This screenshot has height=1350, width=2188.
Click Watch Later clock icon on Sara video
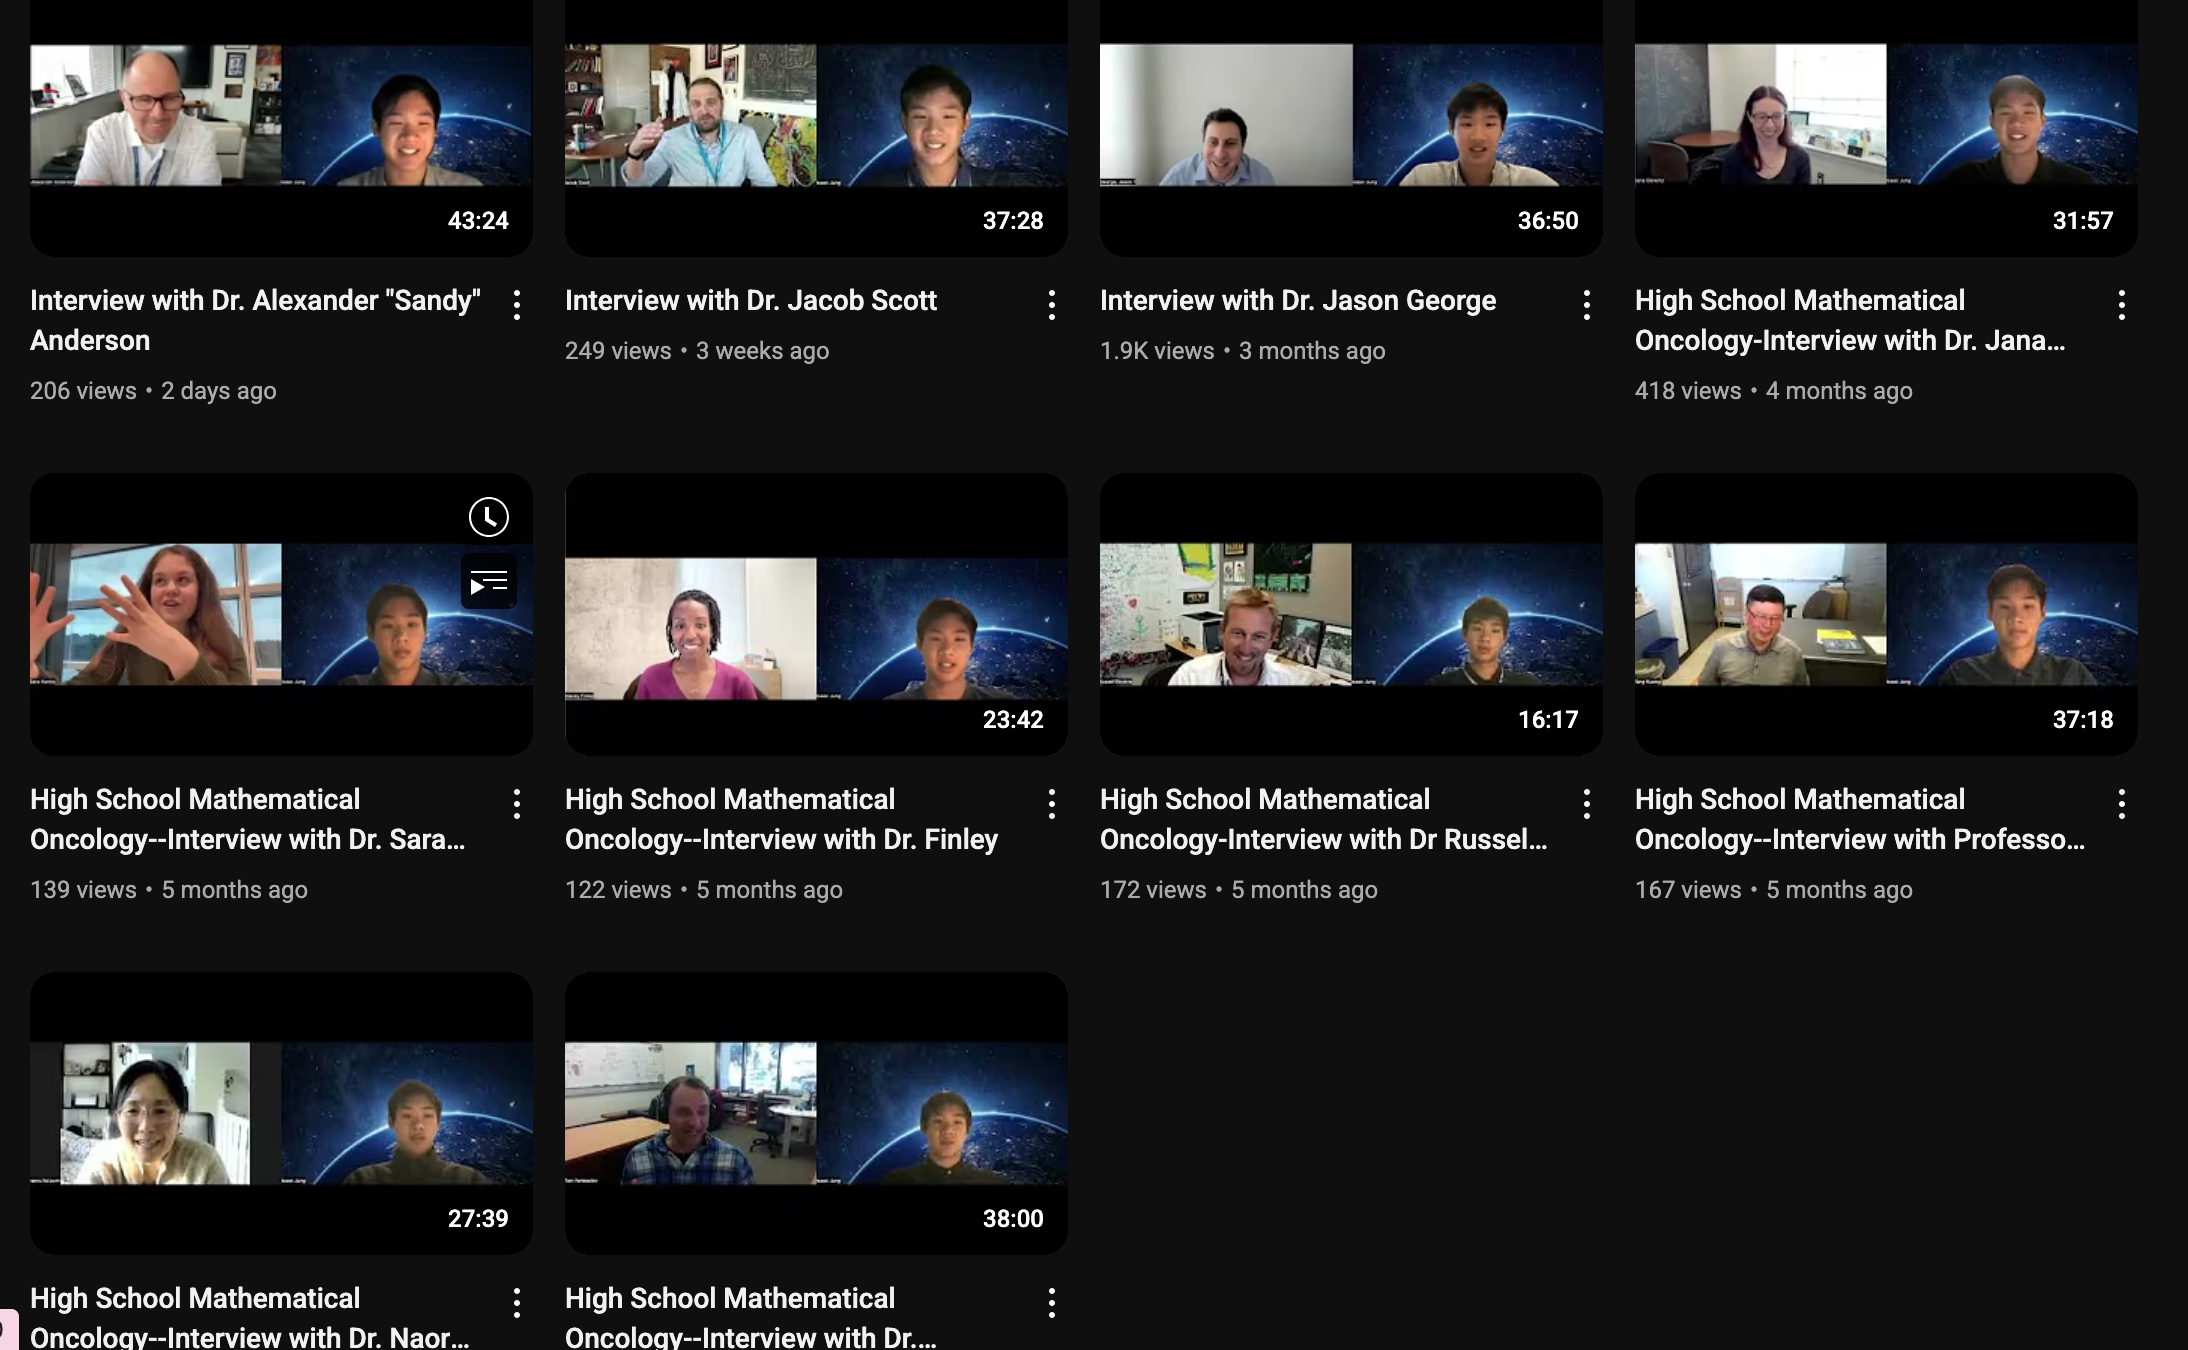tap(489, 517)
